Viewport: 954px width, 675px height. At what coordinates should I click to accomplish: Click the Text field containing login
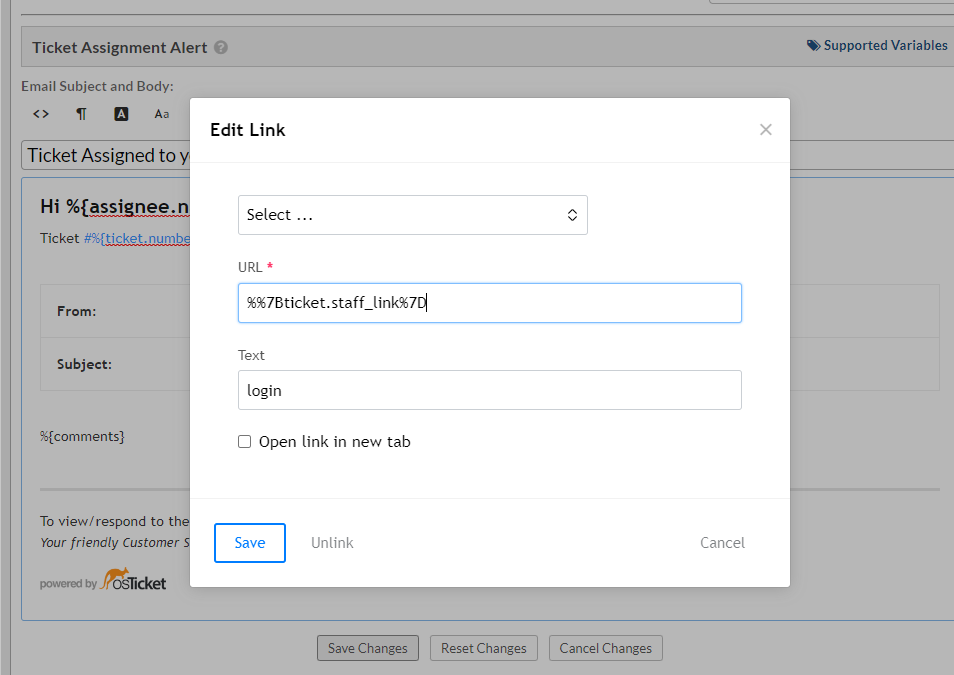click(489, 390)
